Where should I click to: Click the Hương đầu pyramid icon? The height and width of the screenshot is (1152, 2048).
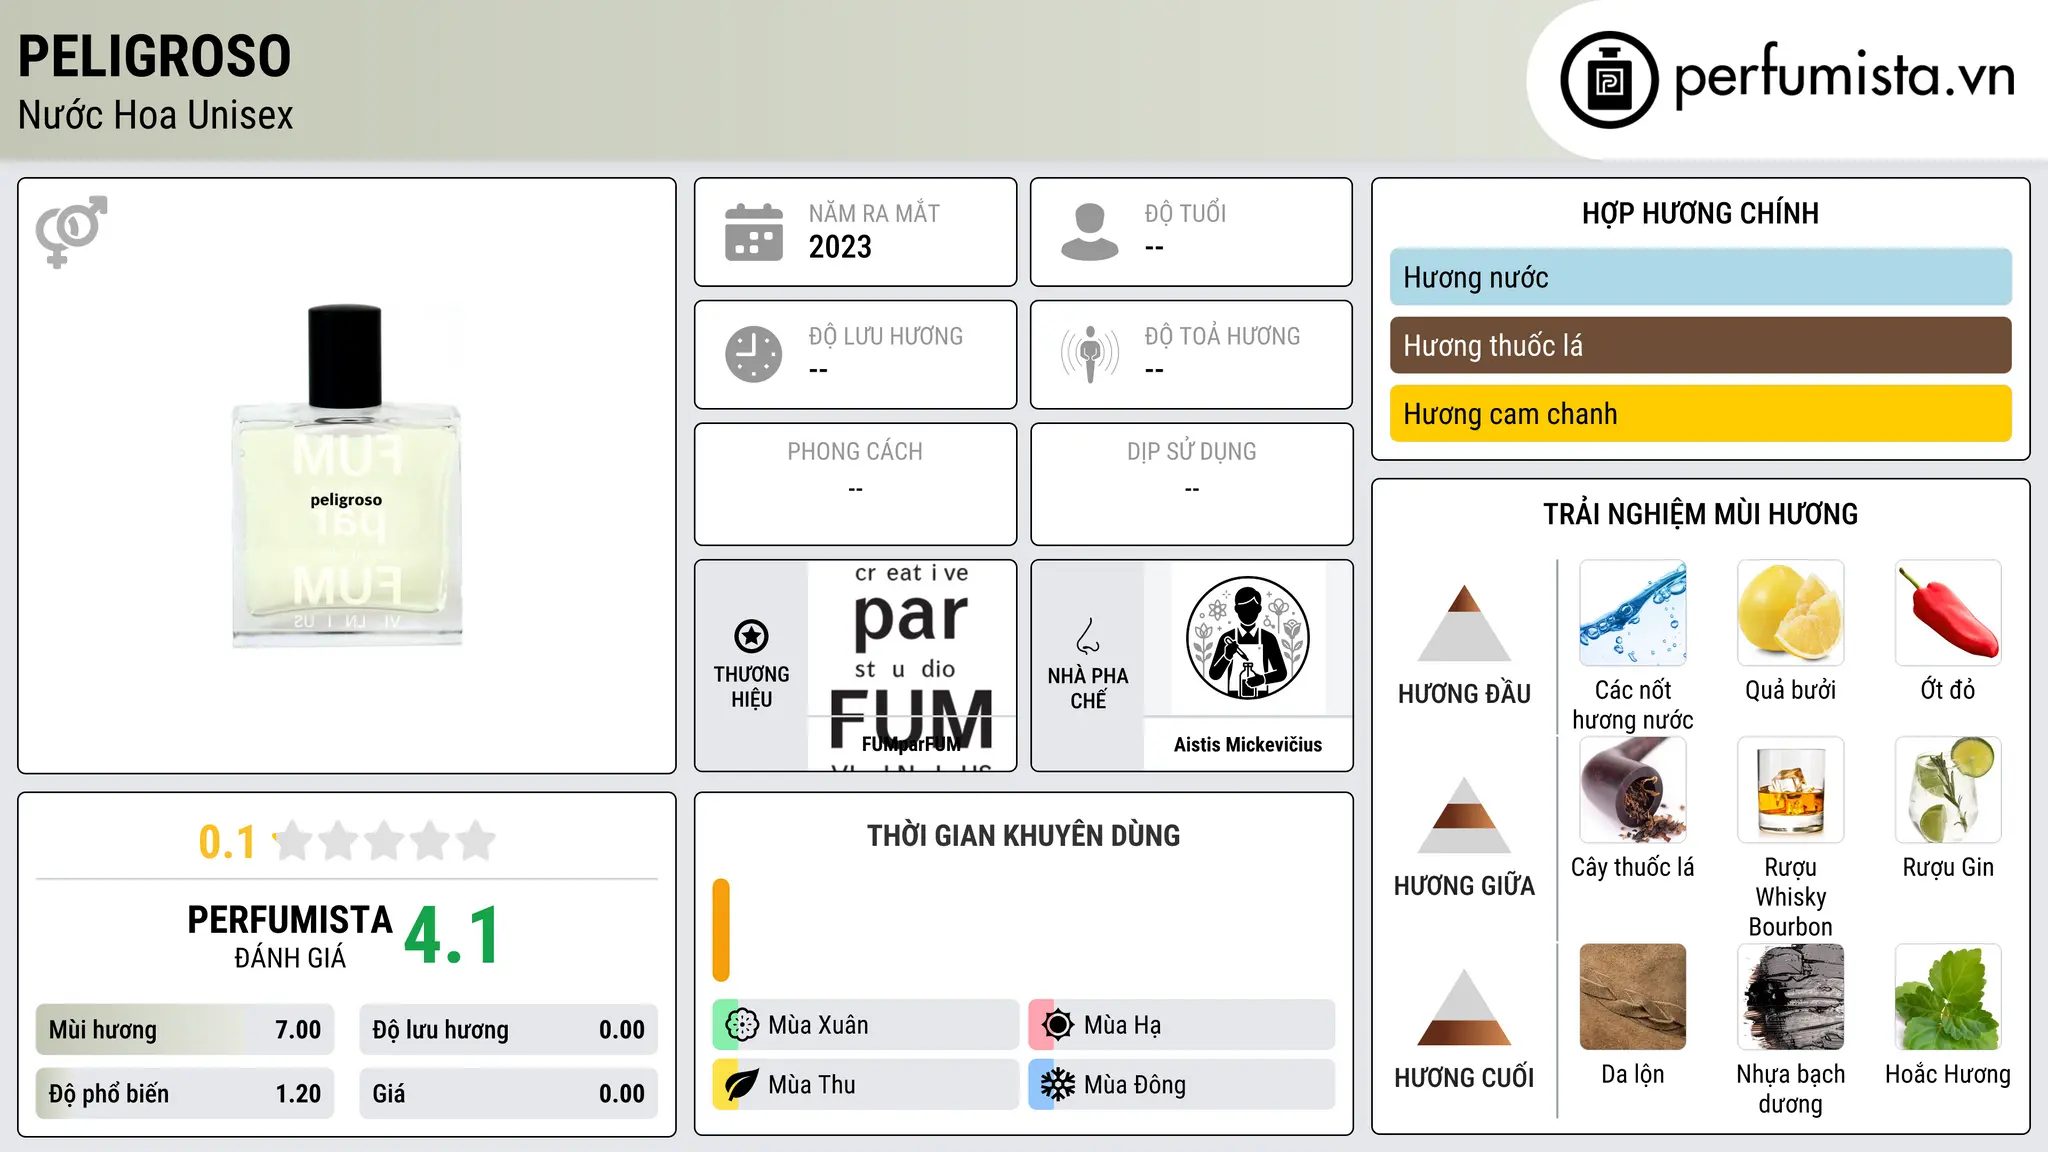point(1464,623)
